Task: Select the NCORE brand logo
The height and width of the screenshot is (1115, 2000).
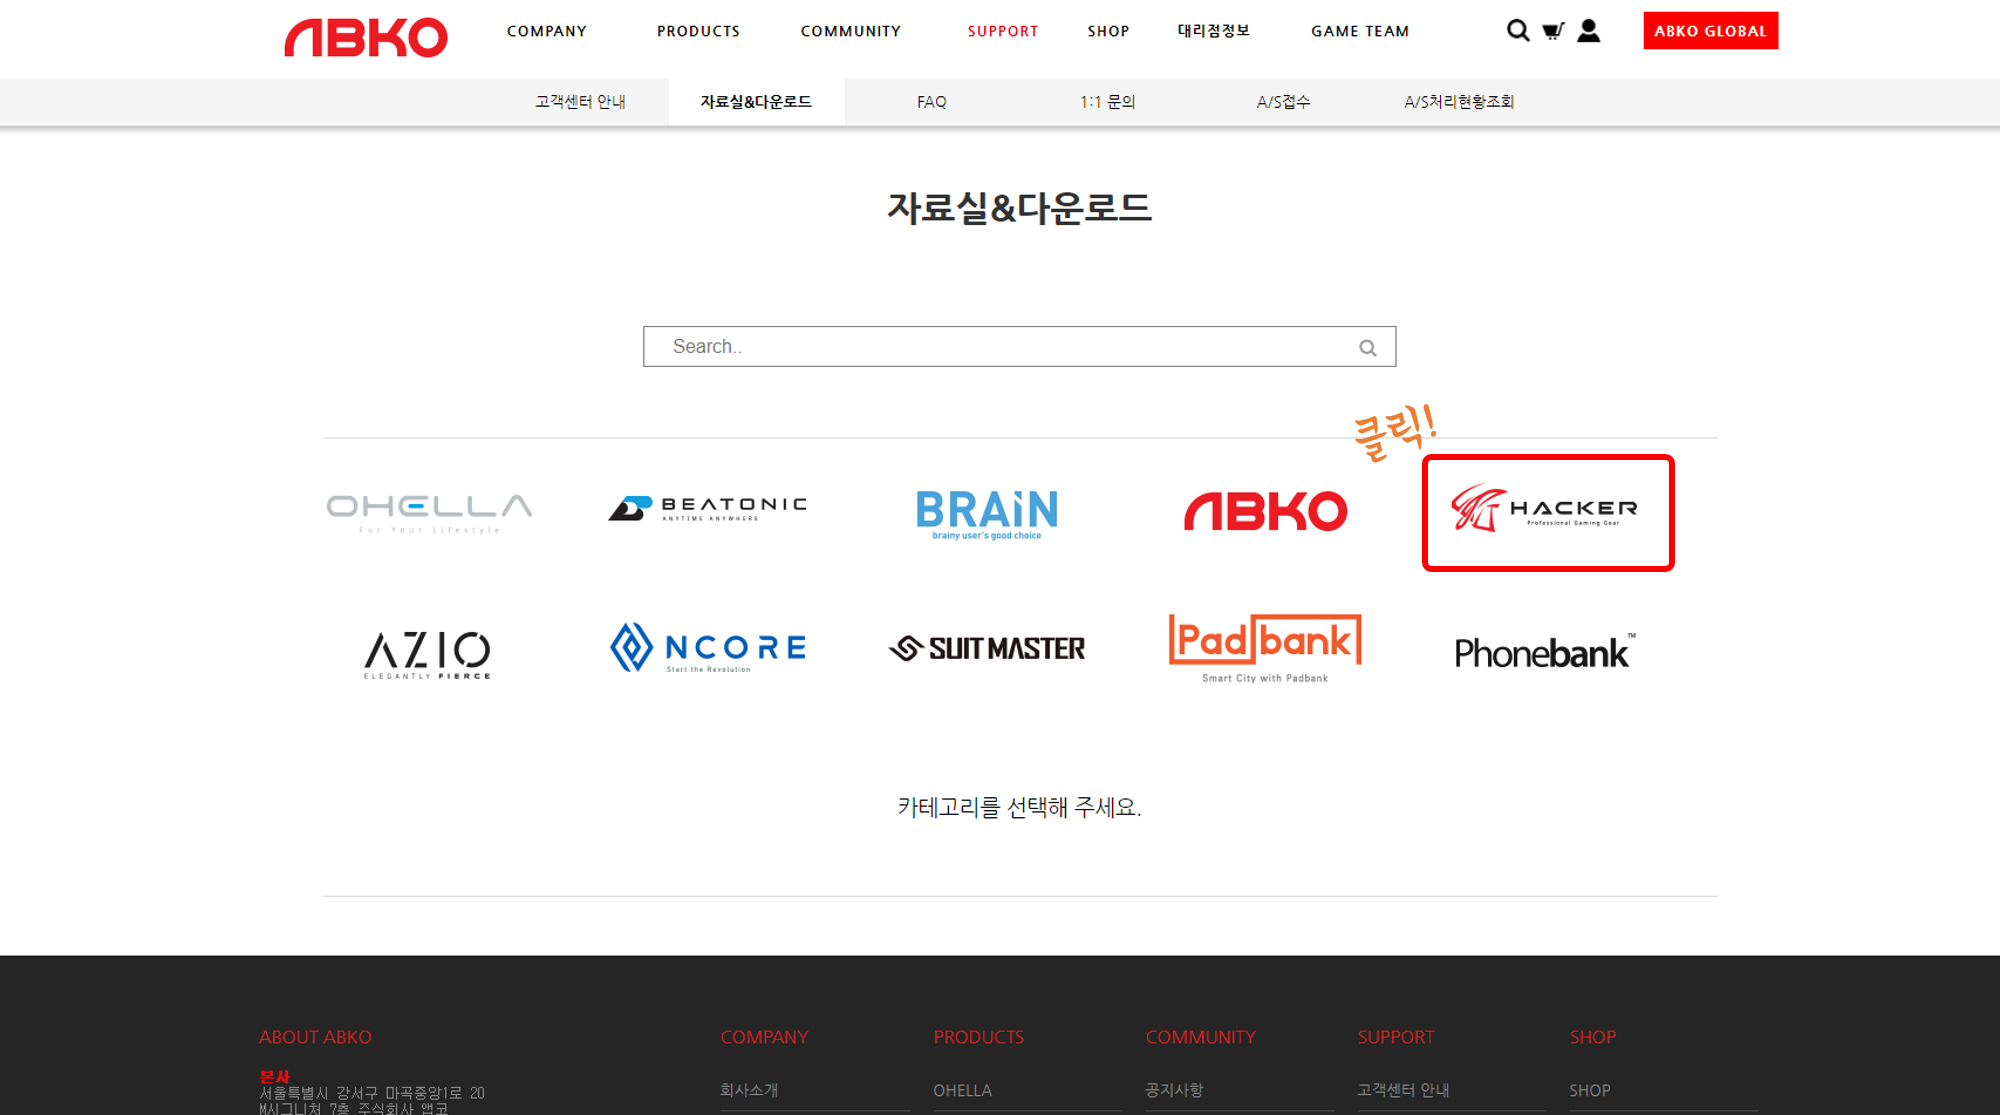Action: pyautogui.click(x=708, y=648)
